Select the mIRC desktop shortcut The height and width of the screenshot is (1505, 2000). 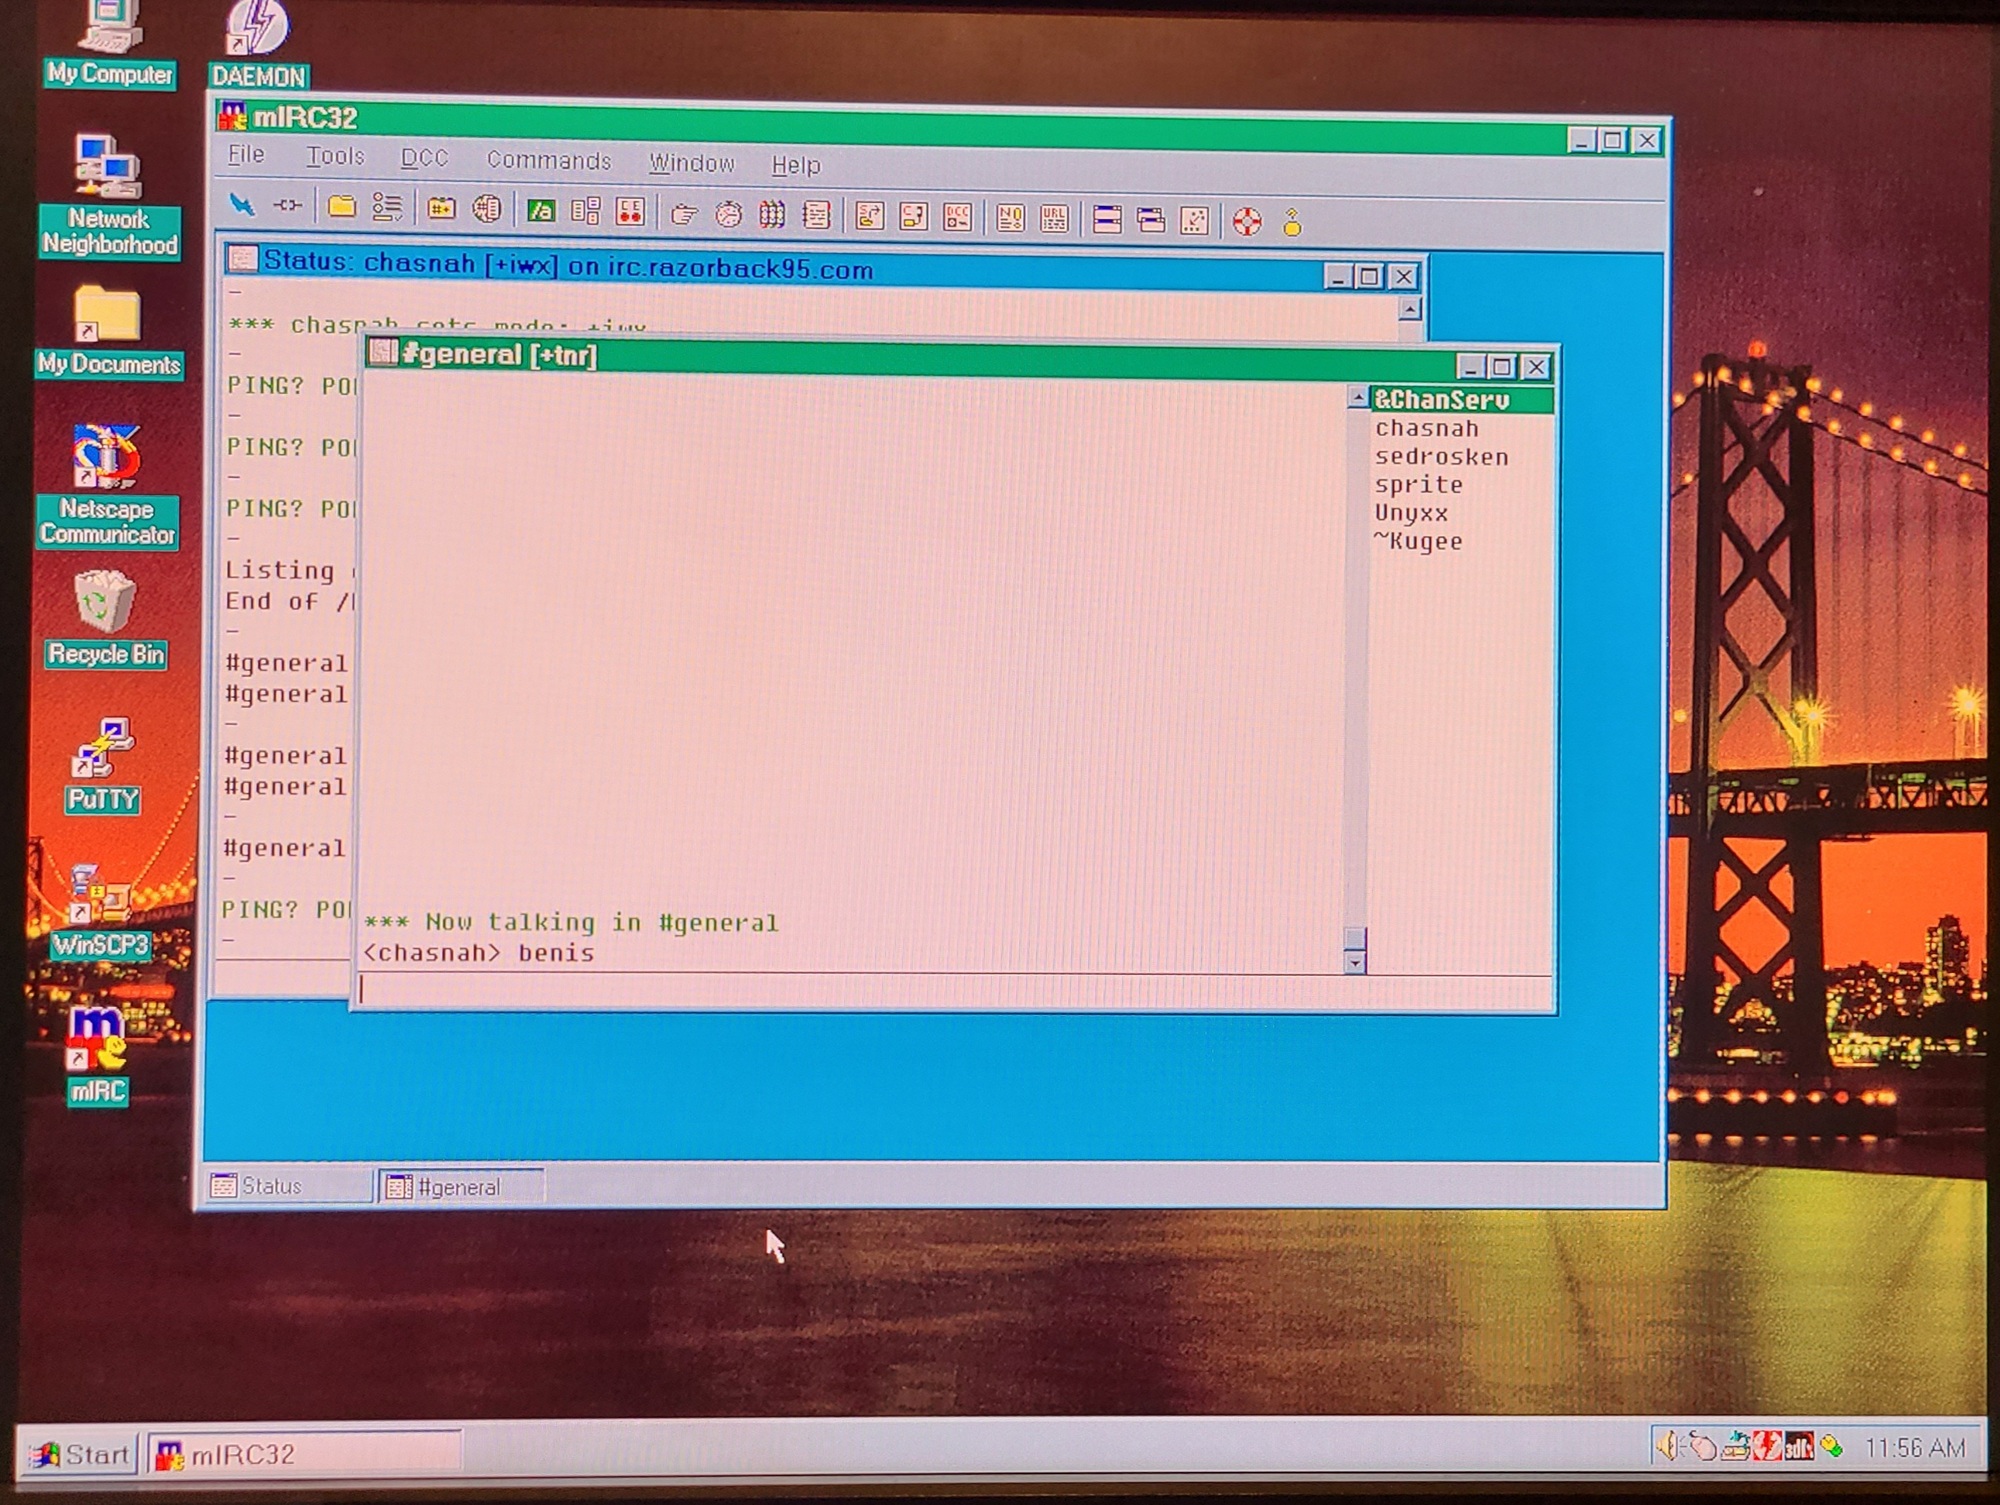click(98, 1056)
